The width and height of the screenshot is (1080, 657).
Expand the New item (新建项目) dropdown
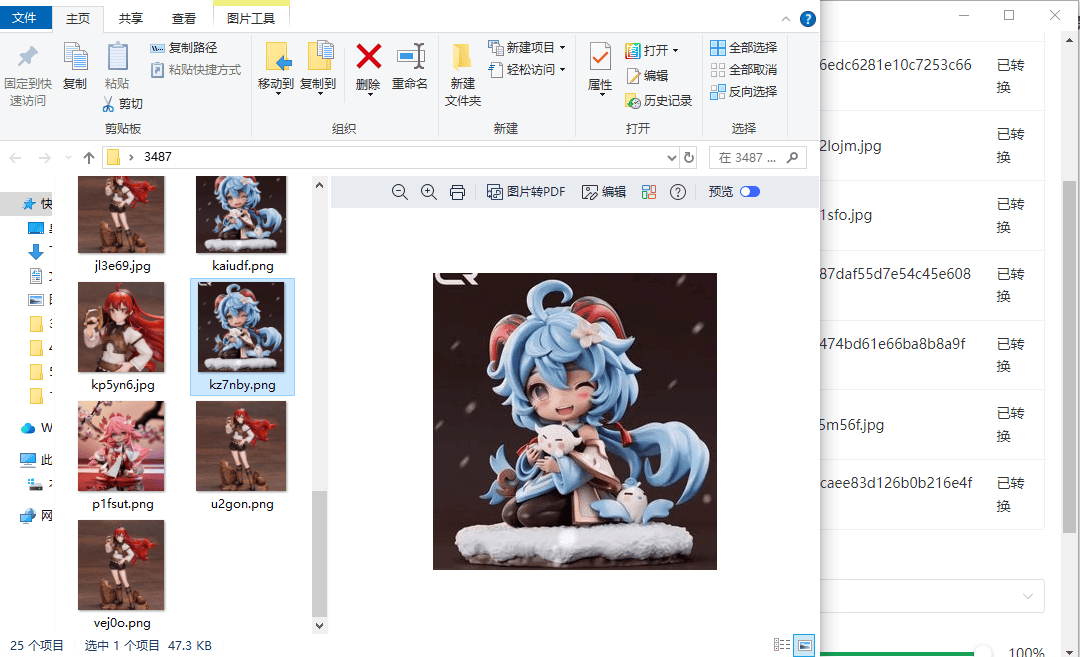pyautogui.click(x=563, y=48)
